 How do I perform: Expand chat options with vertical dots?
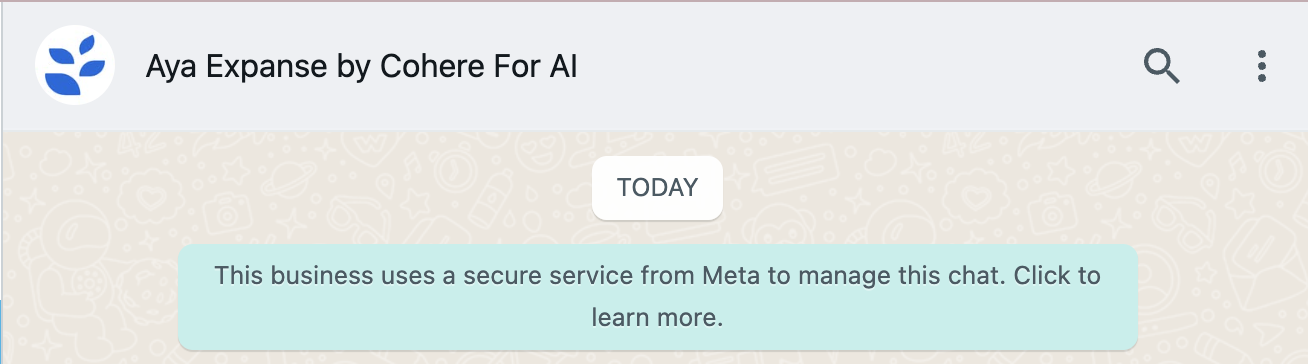pos(1262,66)
